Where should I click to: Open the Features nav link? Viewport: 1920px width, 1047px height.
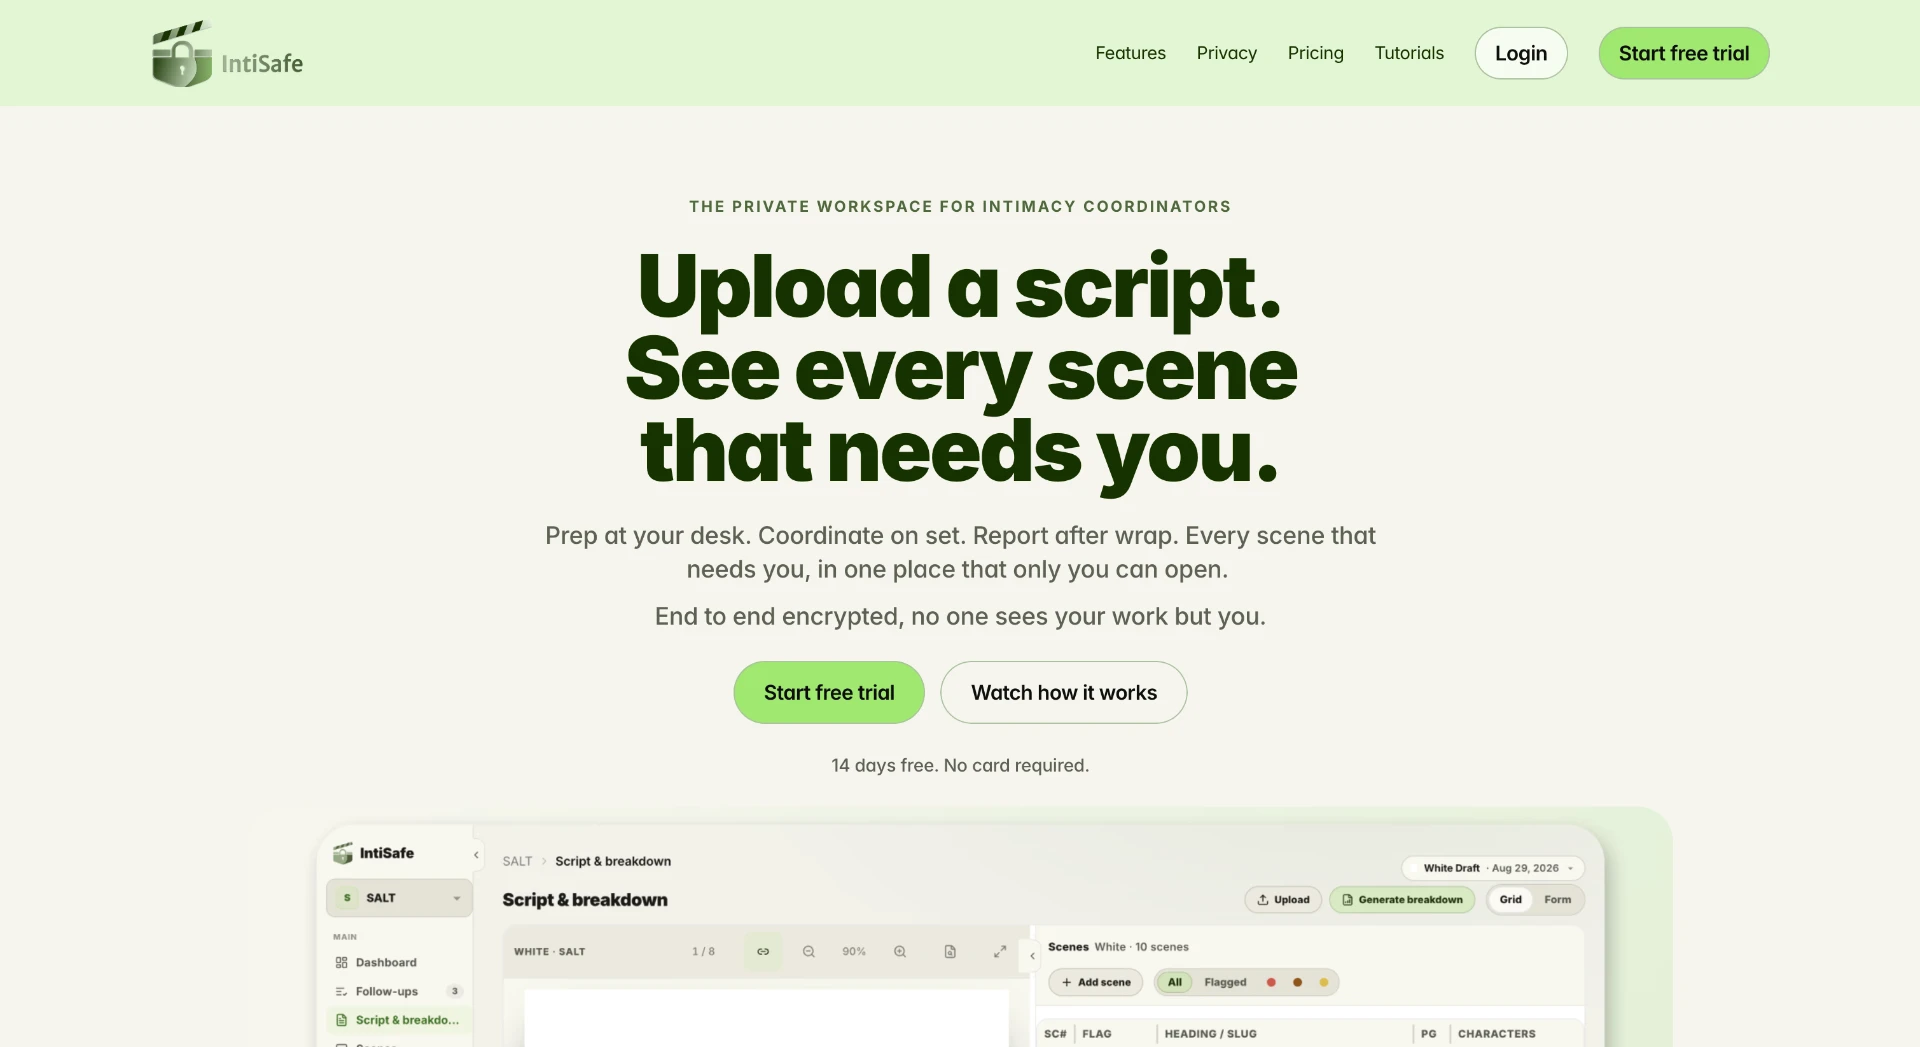(1130, 53)
